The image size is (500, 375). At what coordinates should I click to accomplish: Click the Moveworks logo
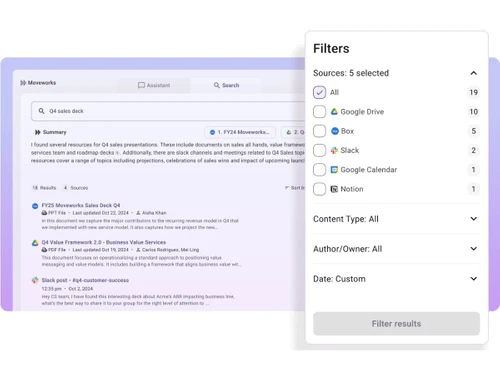[38, 83]
